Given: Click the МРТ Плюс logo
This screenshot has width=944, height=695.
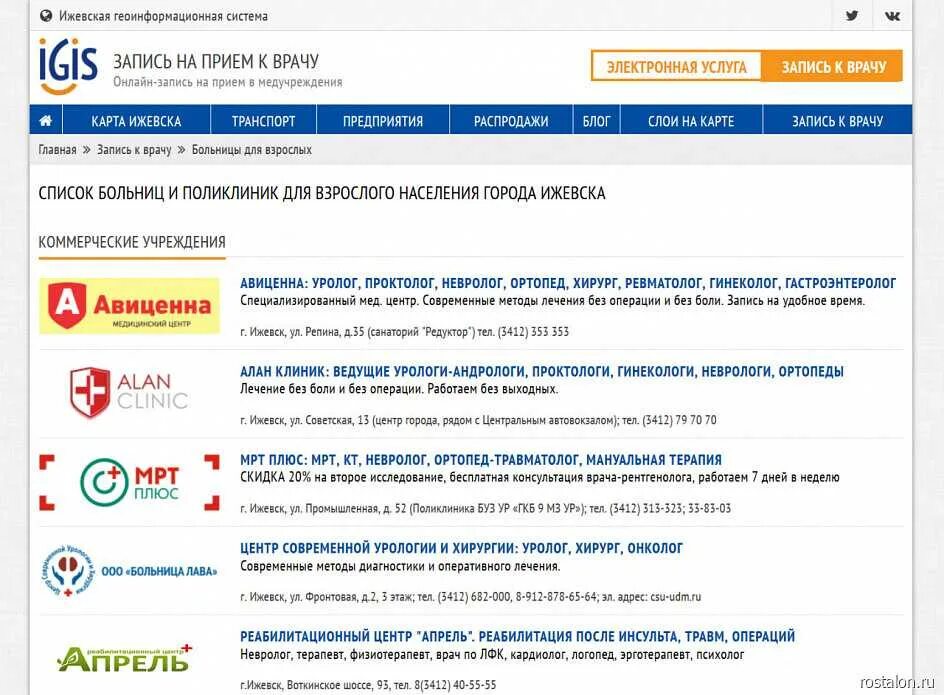Looking at the screenshot, I should pyautogui.click(x=129, y=482).
